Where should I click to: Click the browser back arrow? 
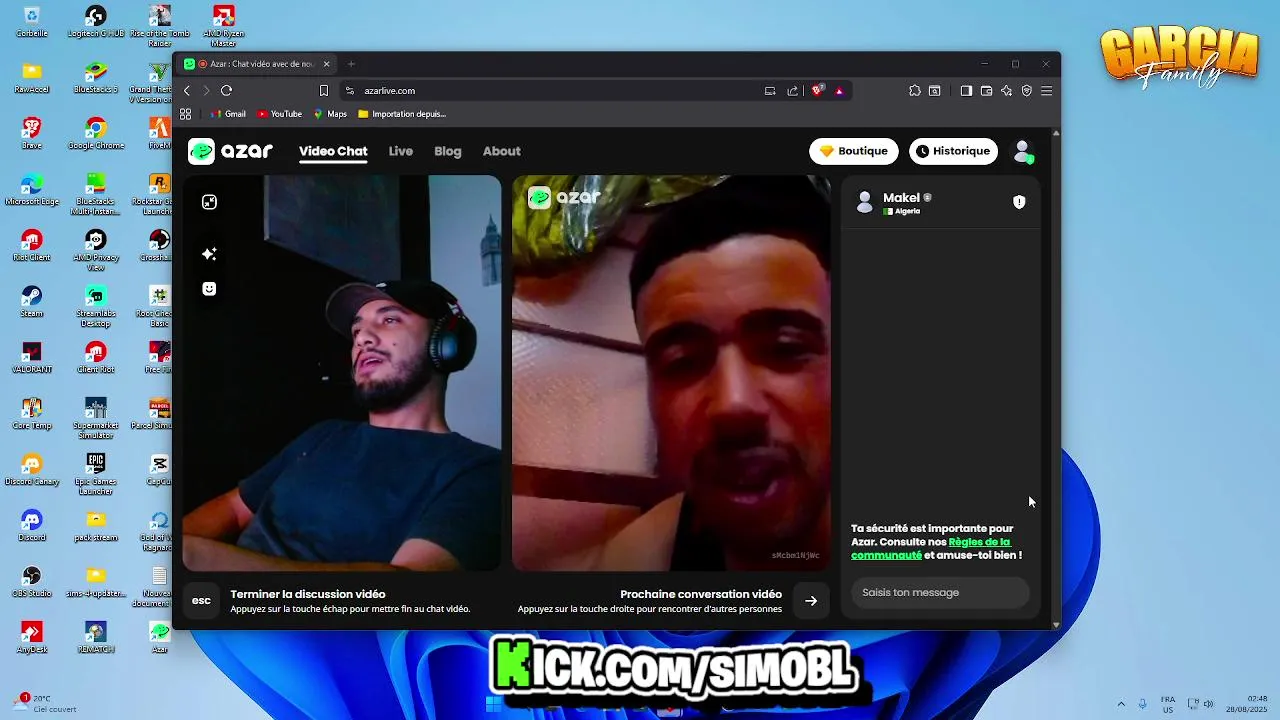(x=187, y=90)
